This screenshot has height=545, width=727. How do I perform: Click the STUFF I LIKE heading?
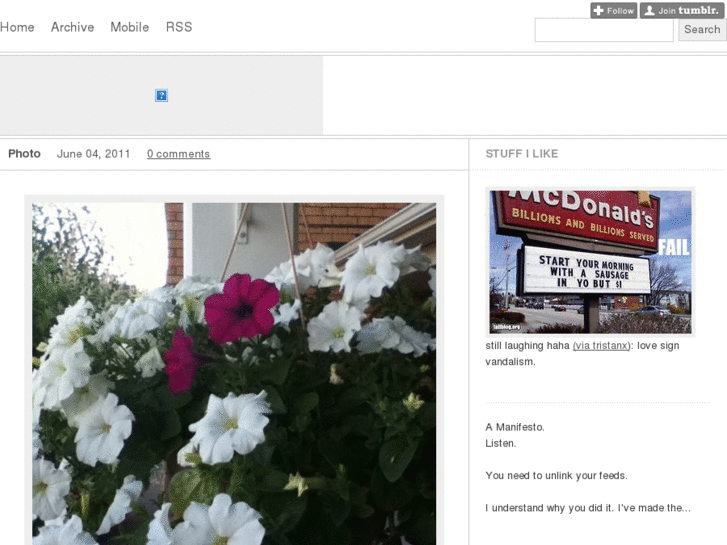point(522,154)
